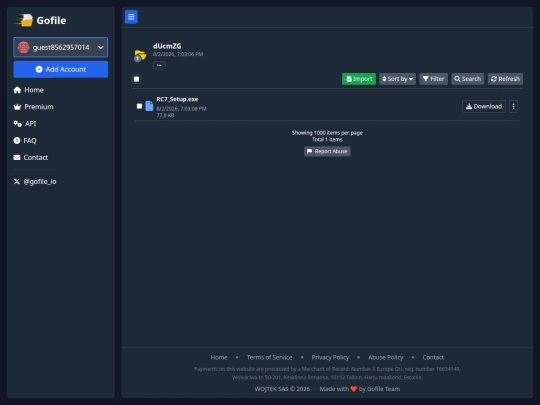This screenshot has width=540, height=405.
Task: Click the Add Account button
Action: coord(61,69)
